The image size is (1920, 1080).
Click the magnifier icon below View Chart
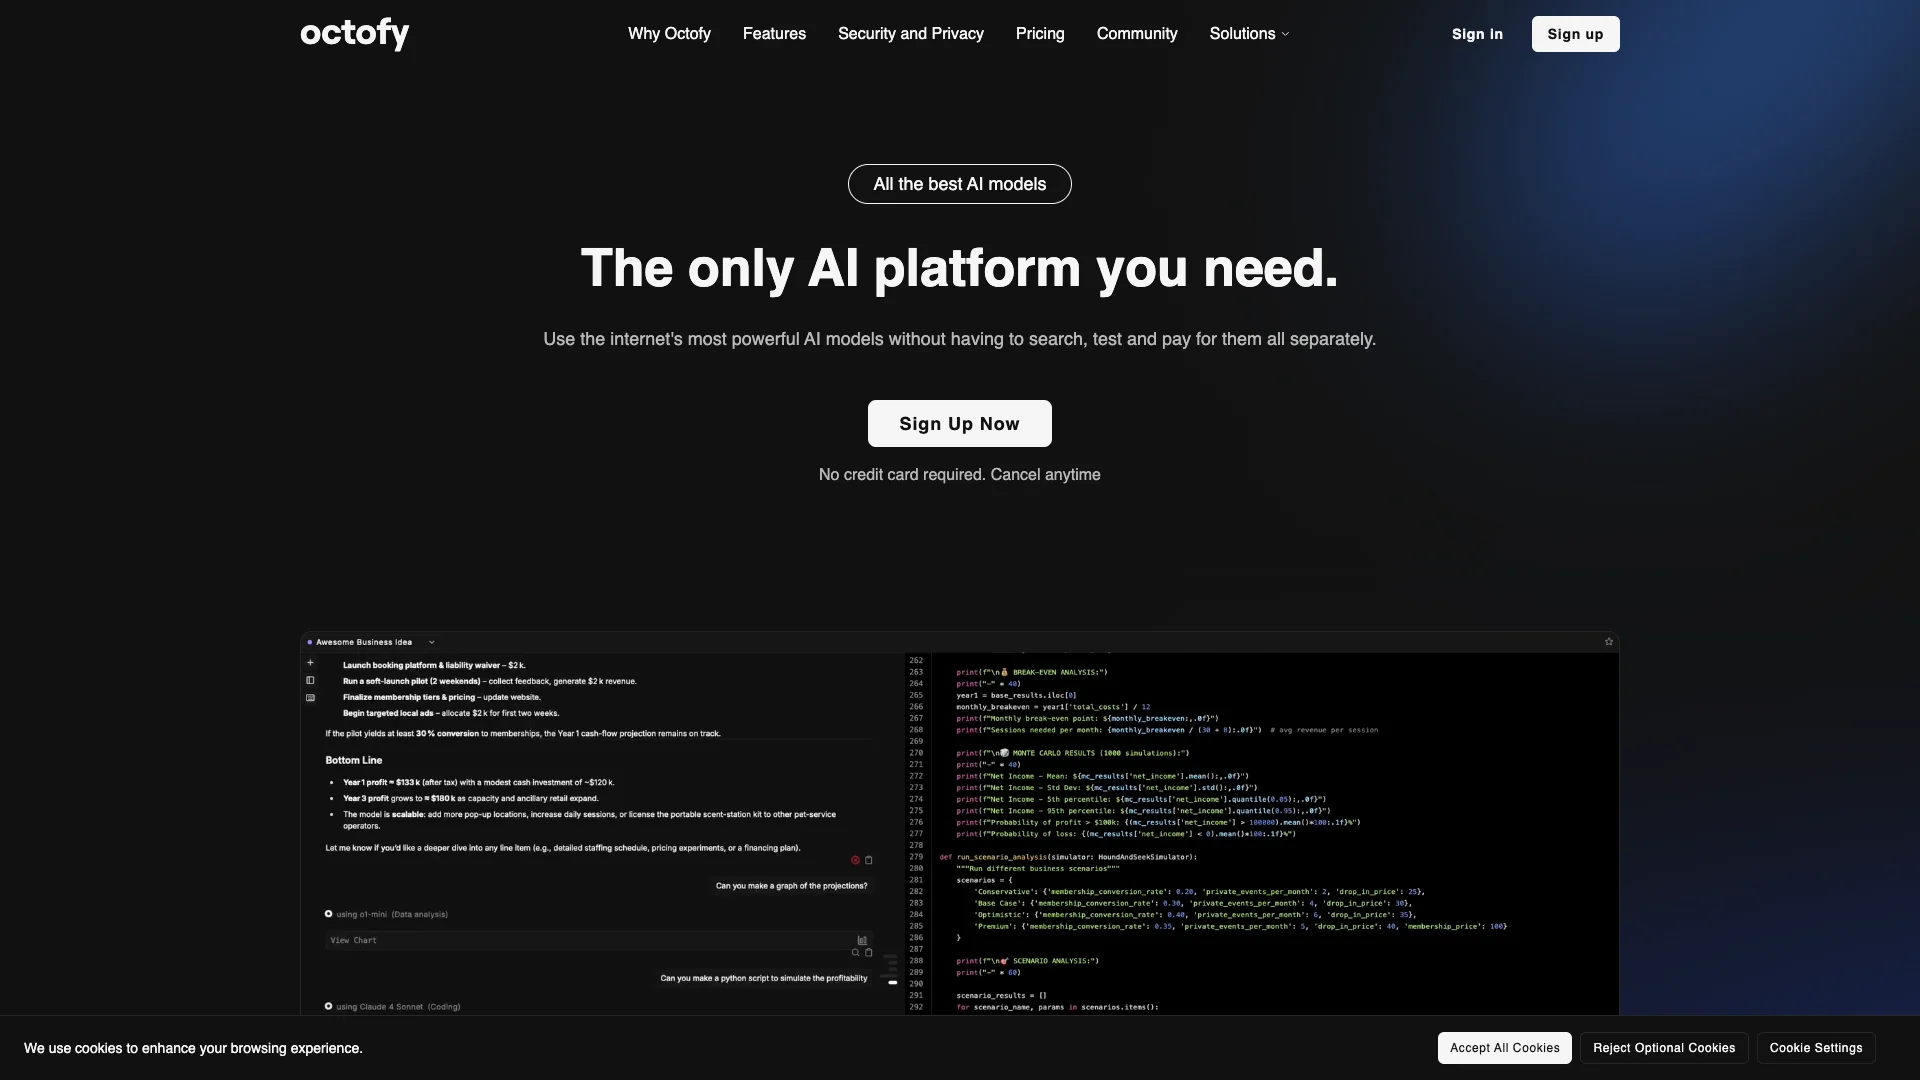pos(855,953)
